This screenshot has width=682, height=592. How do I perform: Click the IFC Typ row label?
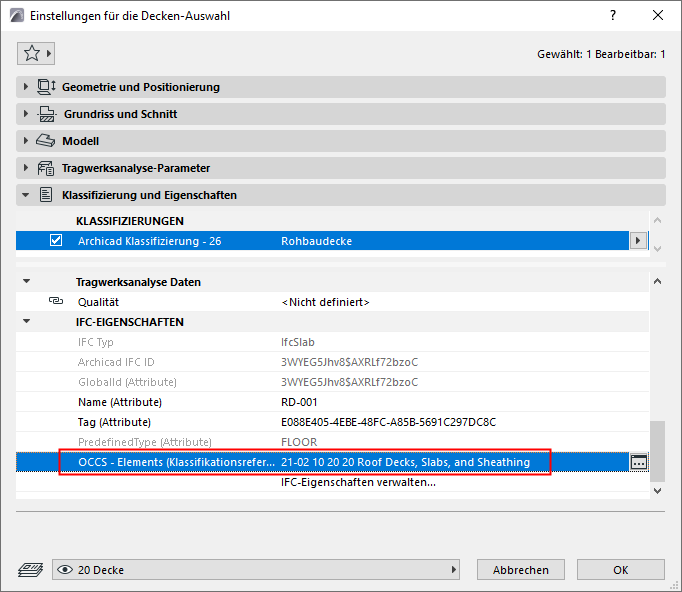click(96, 342)
